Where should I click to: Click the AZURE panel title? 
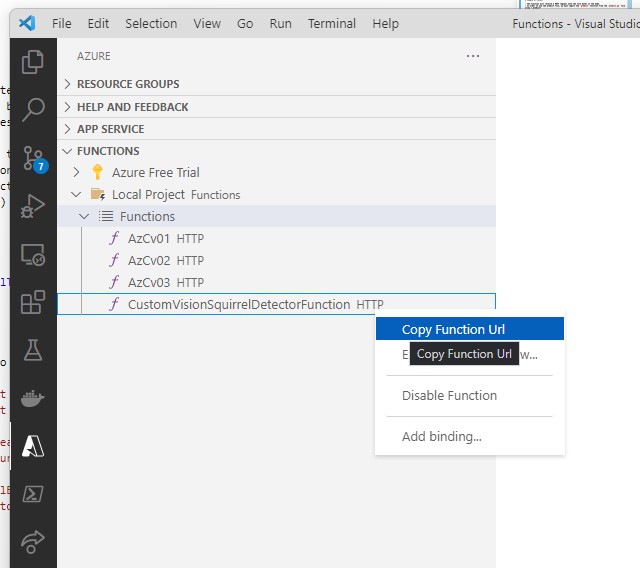pyautogui.click(x=93, y=56)
